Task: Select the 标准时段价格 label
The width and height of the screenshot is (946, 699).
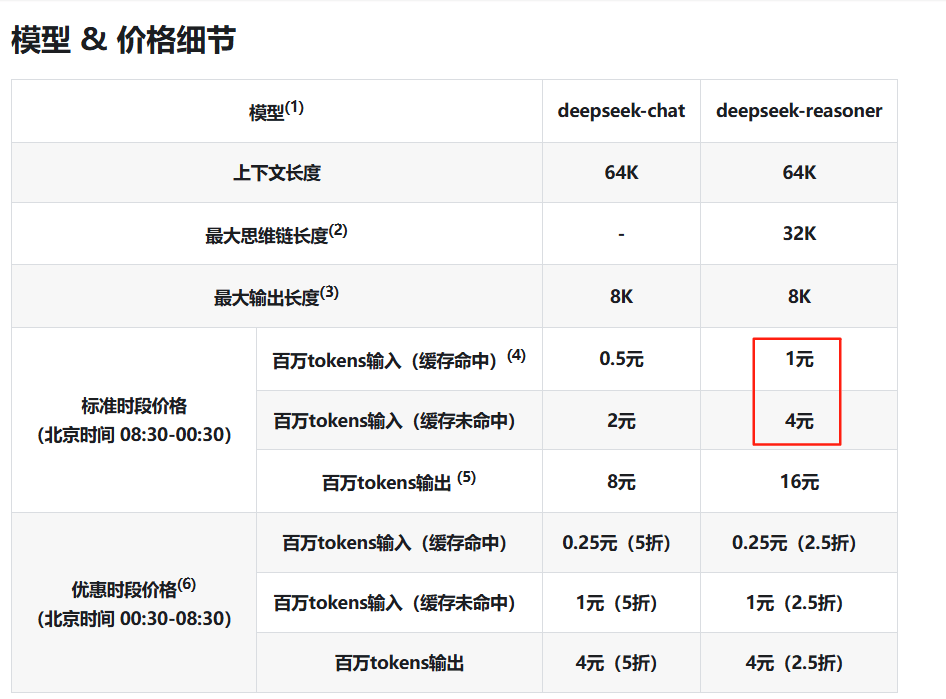Action: click(x=134, y=406)
